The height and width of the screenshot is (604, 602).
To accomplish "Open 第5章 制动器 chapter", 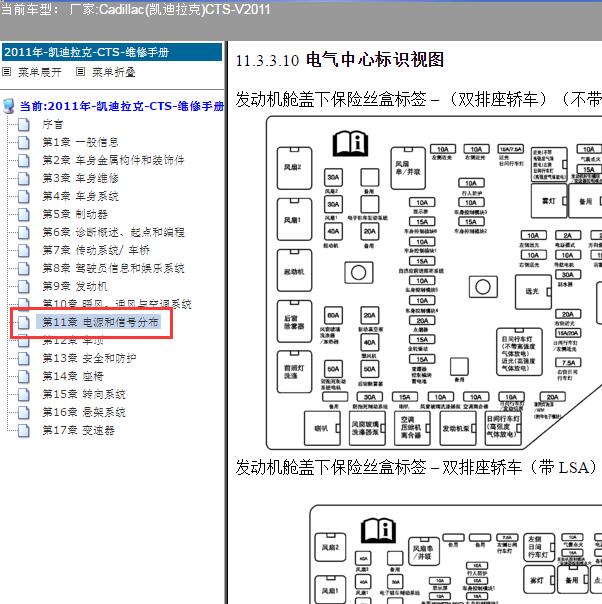I will (75, 214).
